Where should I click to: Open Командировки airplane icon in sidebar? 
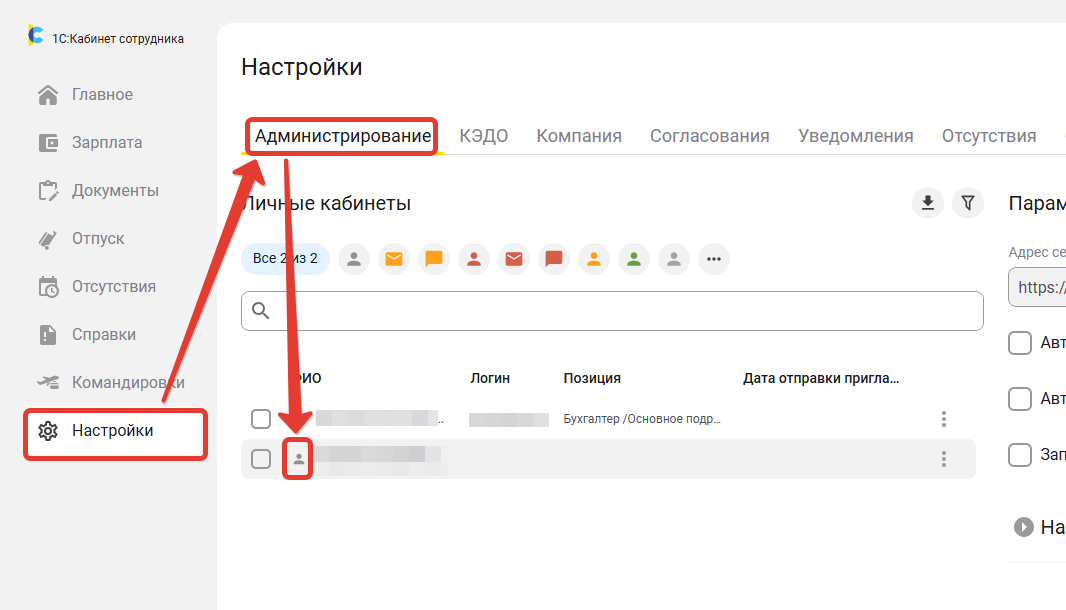tap(48, 382)
